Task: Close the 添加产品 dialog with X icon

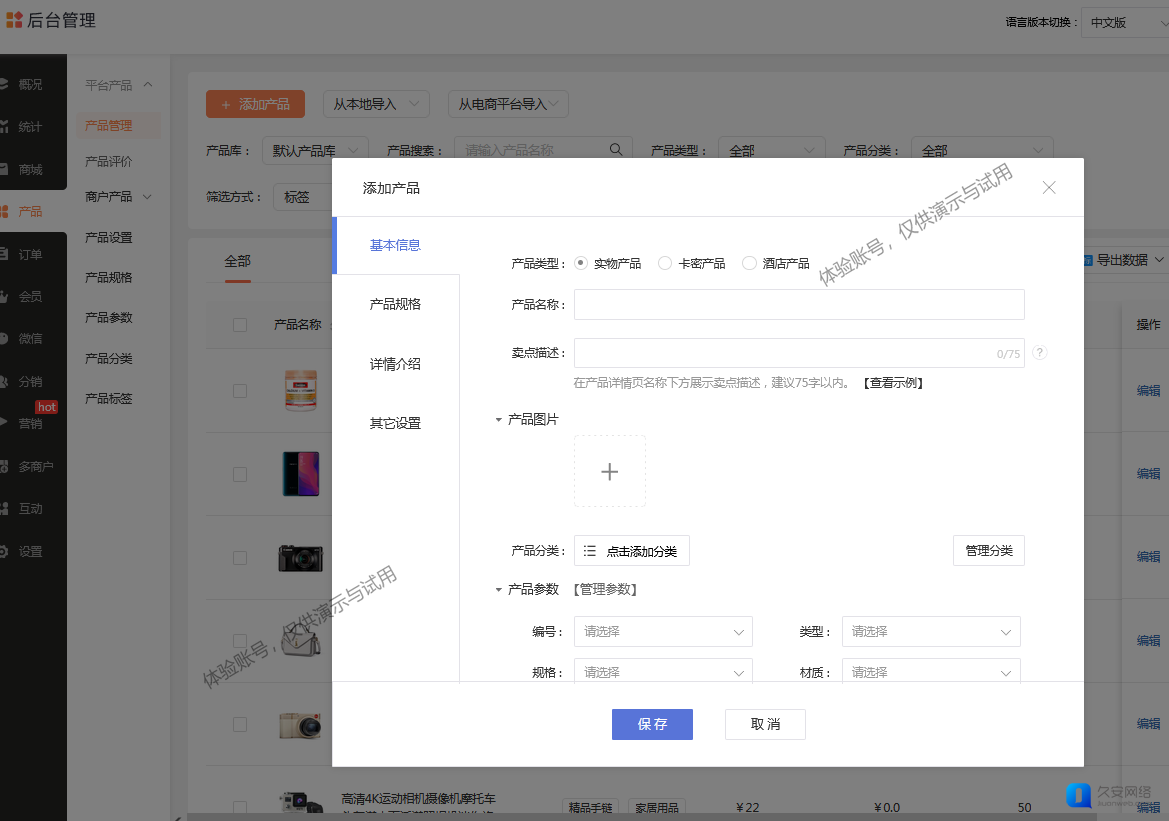Action: pyautogui.click(x=1048, y=187)
